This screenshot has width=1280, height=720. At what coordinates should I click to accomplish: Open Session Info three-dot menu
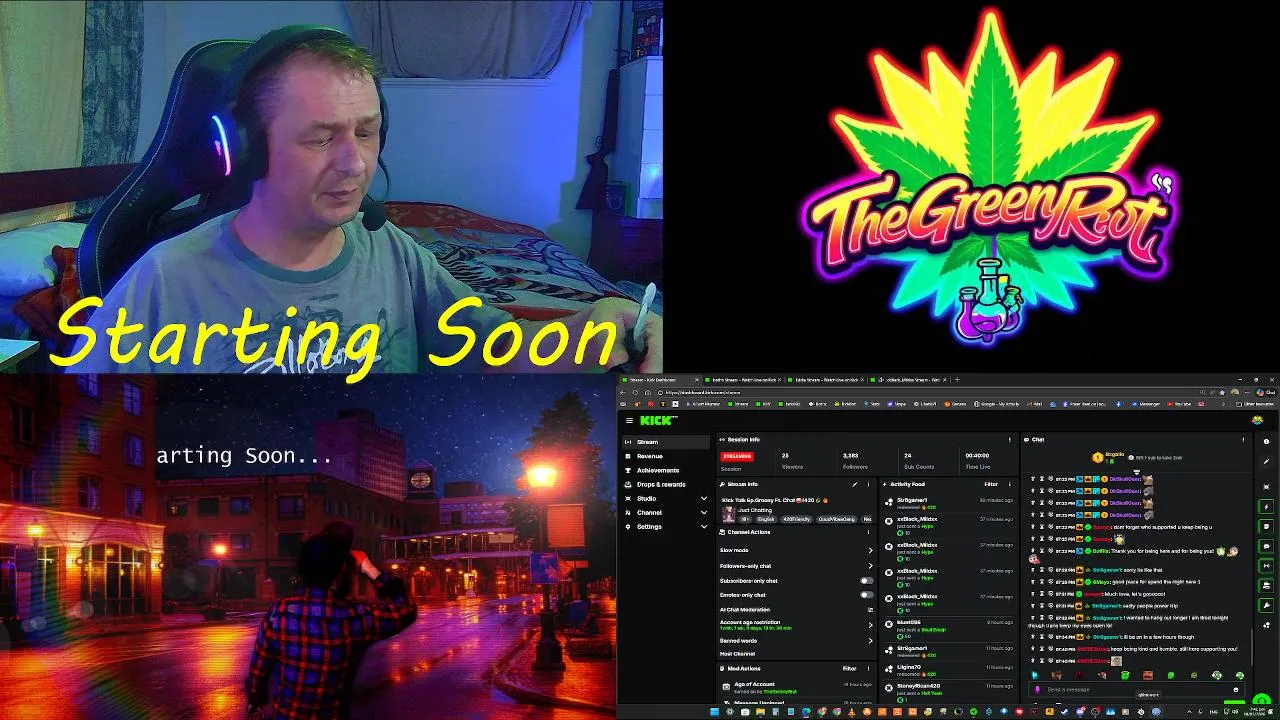1010,440
